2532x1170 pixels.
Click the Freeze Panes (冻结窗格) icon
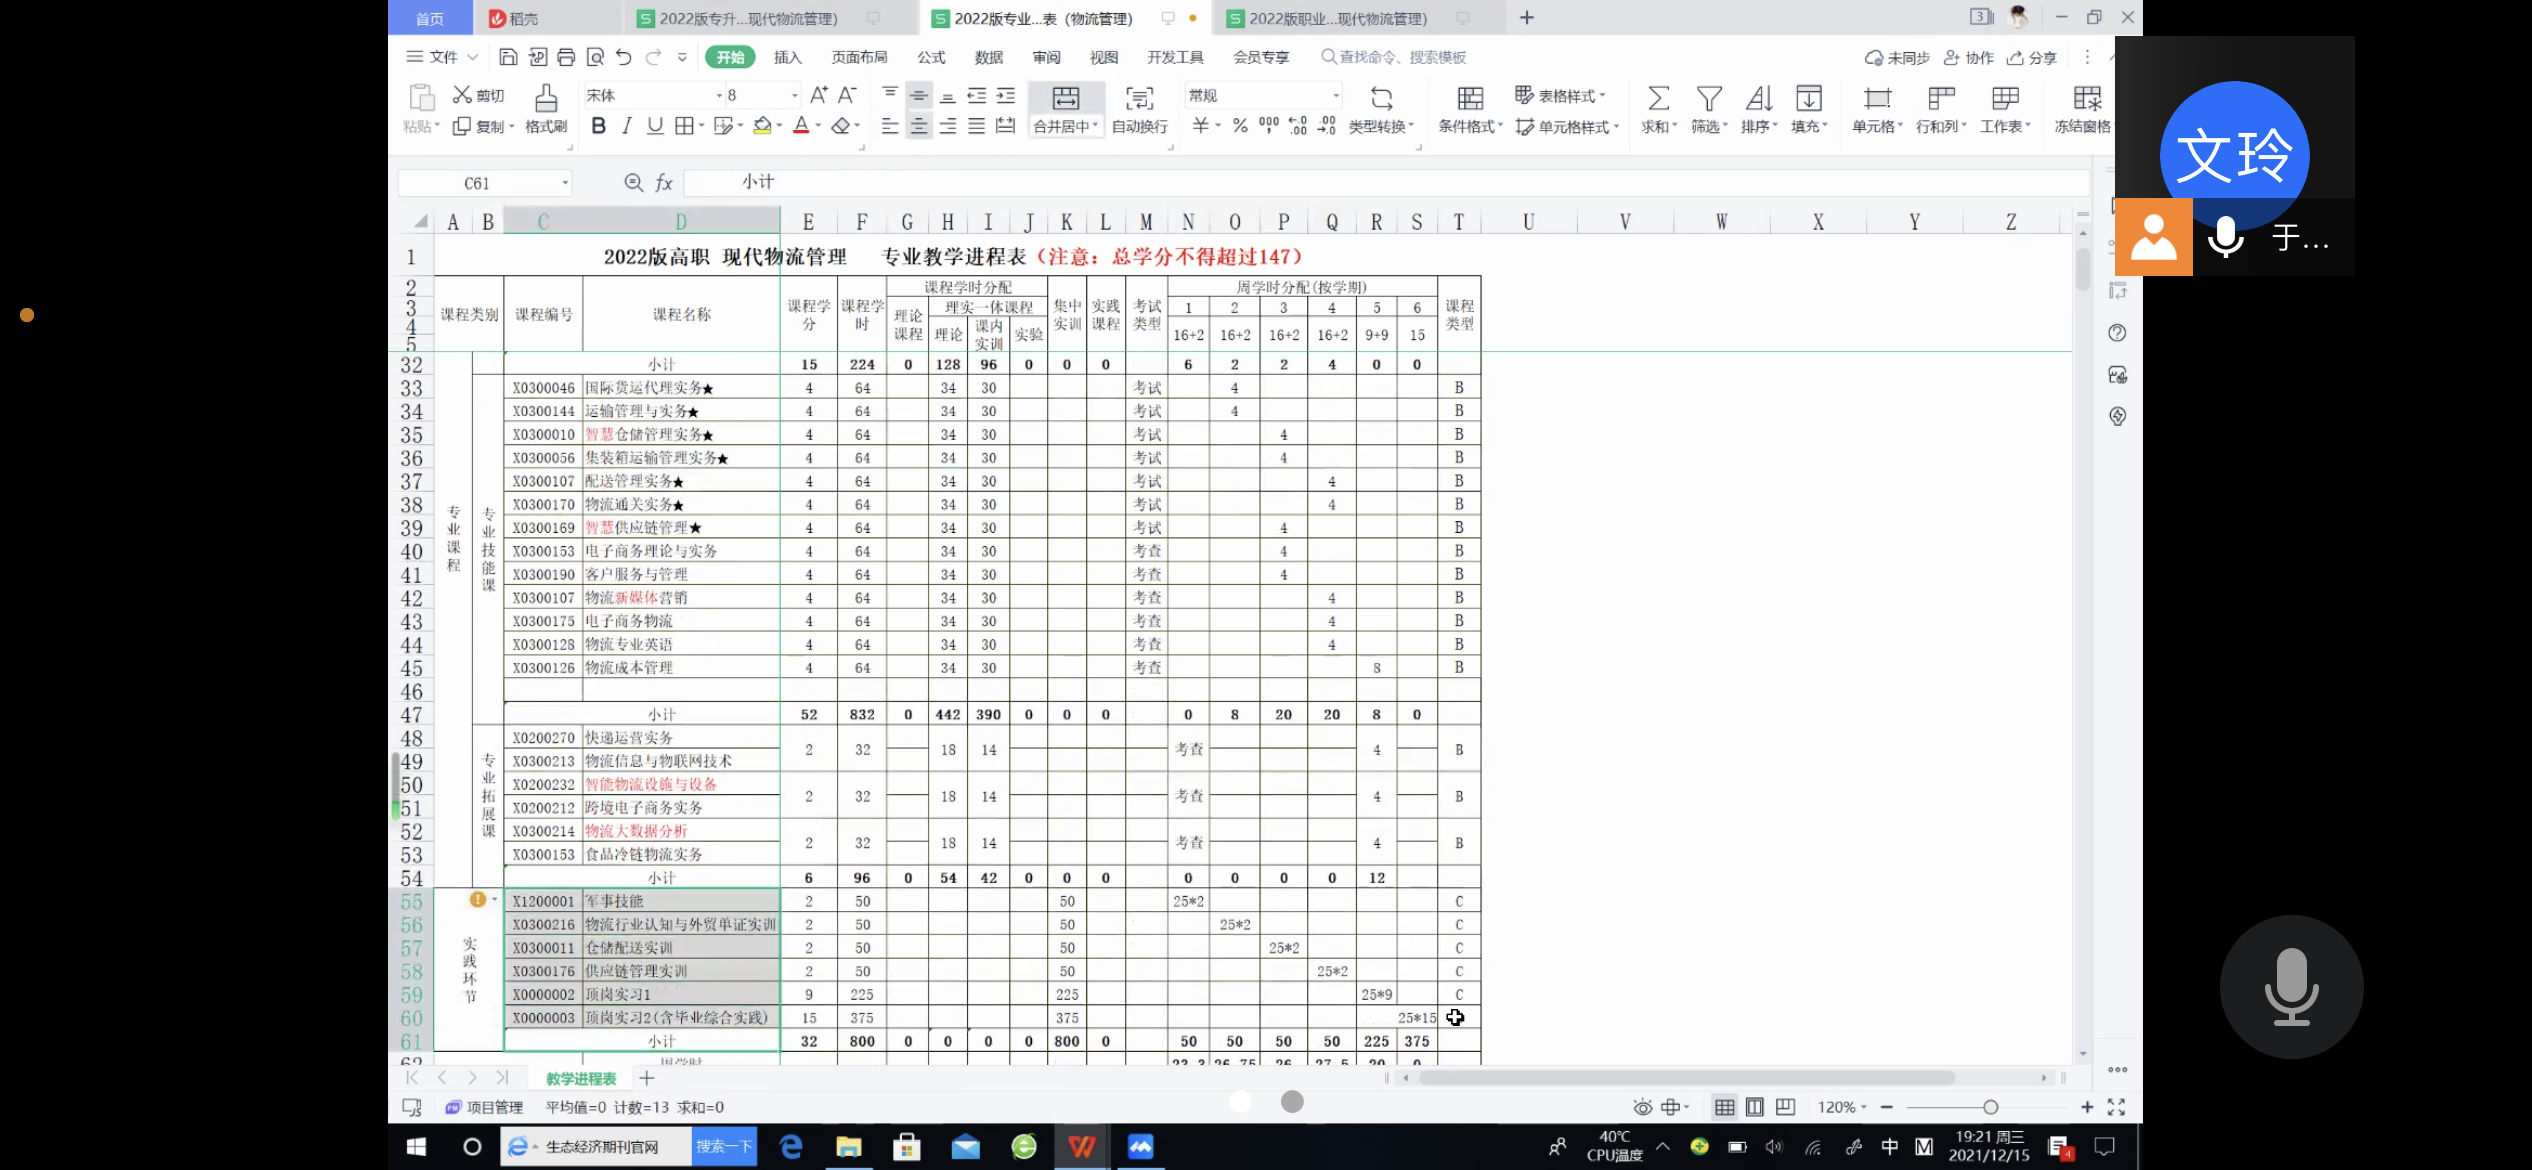pyautogui.click(x=2086, y=99)
